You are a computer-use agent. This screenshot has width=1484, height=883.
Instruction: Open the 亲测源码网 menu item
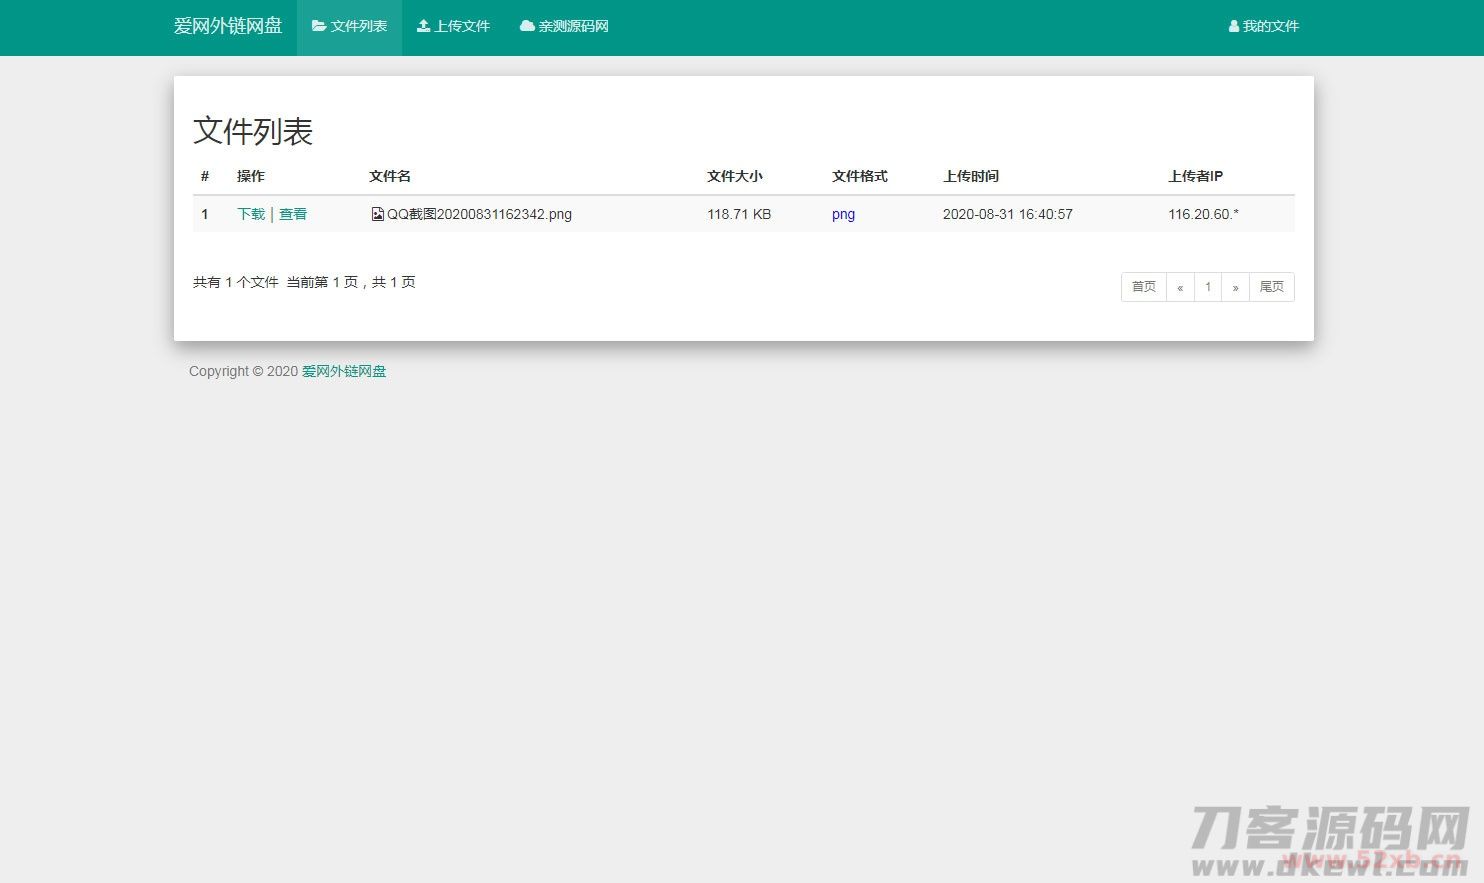[572, 26]
